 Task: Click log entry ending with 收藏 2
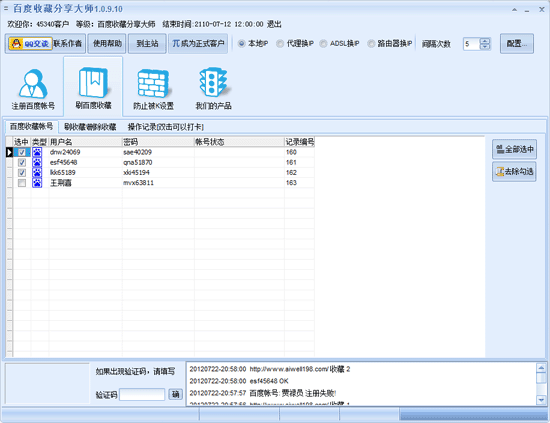coord(270,369)
